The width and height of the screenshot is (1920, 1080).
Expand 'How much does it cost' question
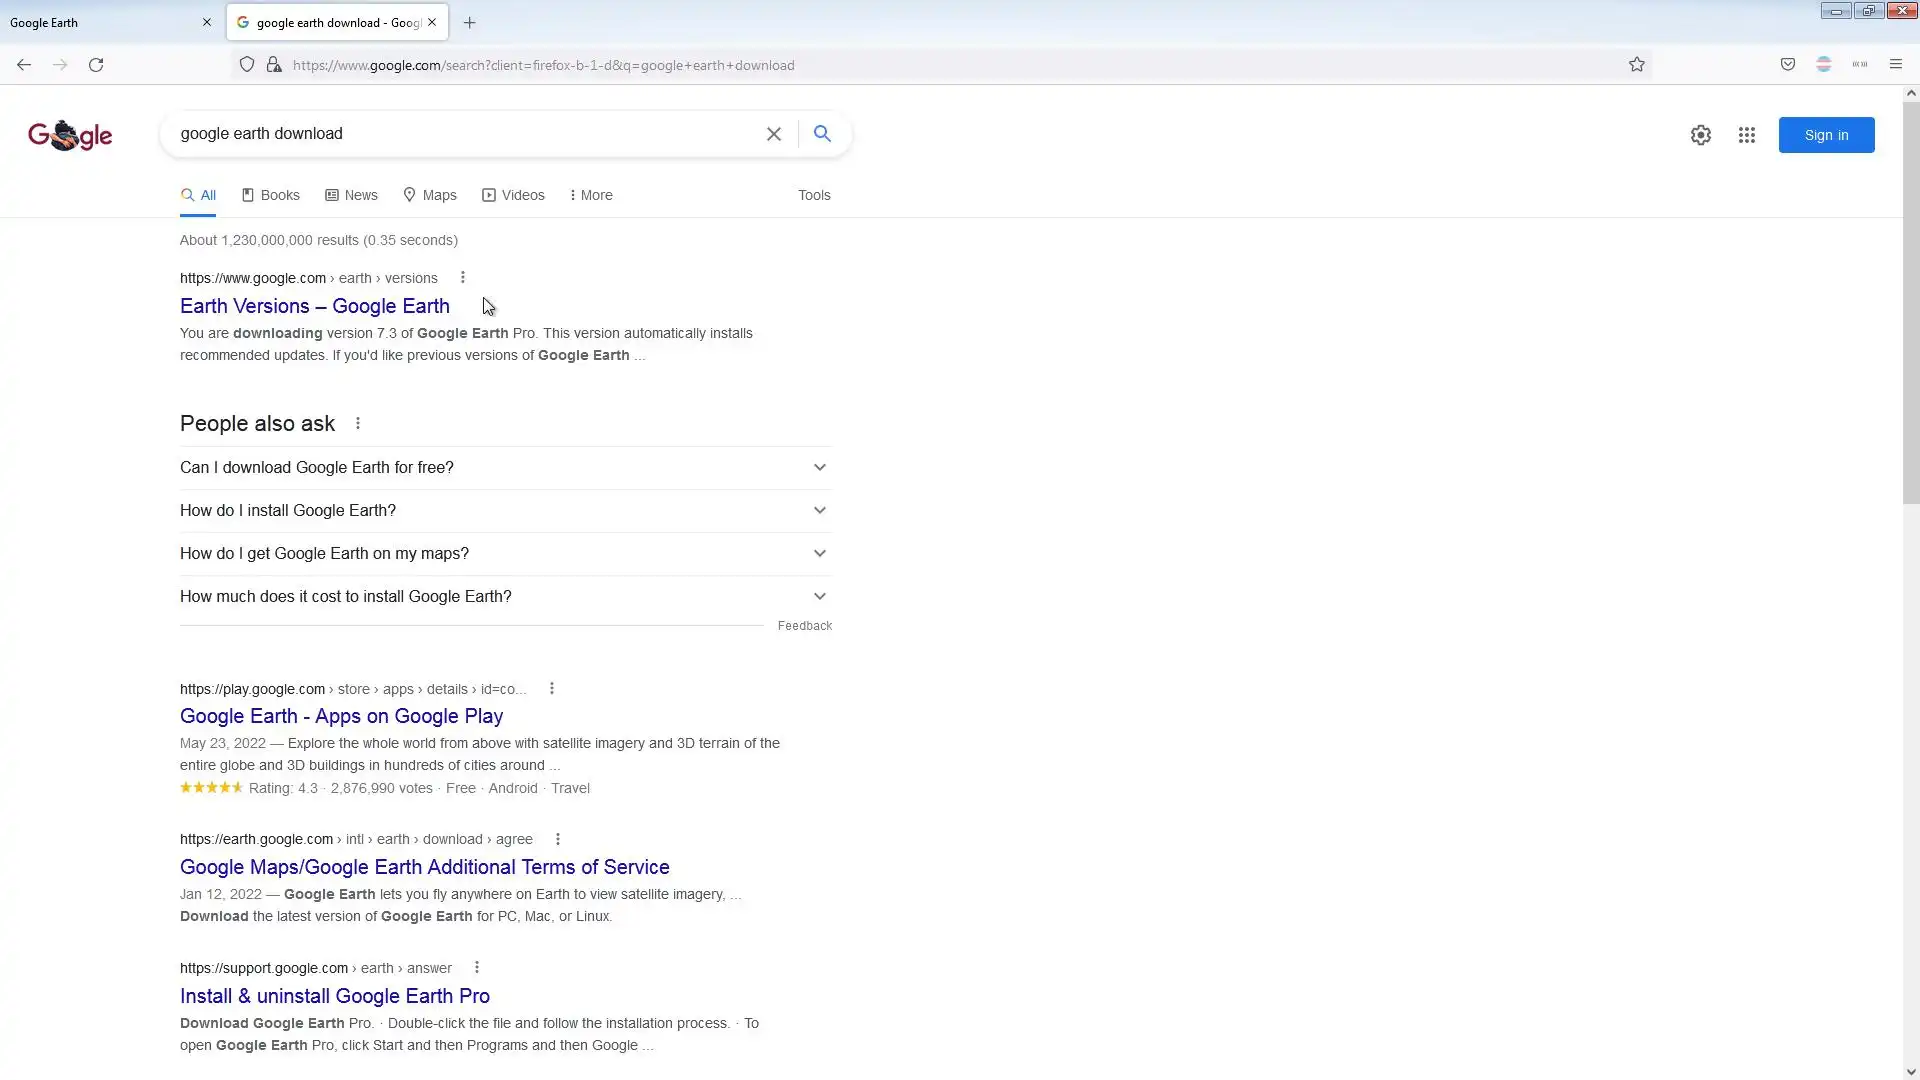505,597
